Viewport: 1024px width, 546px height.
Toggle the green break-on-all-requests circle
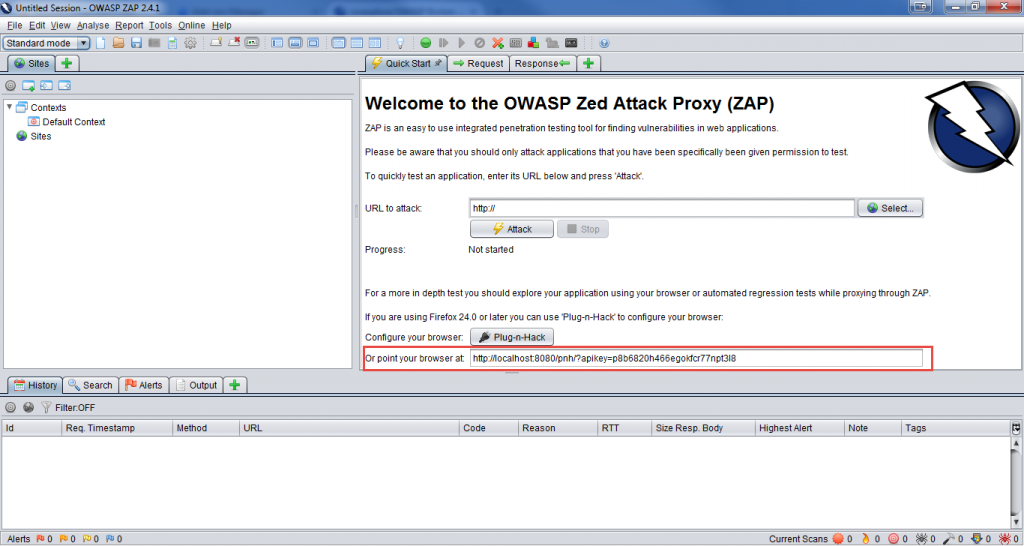coord(426,43)
